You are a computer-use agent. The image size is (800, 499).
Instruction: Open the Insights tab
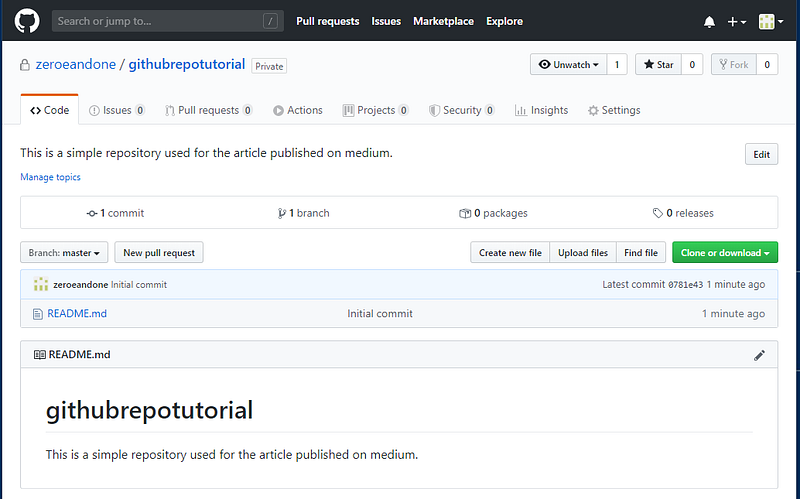541,110
